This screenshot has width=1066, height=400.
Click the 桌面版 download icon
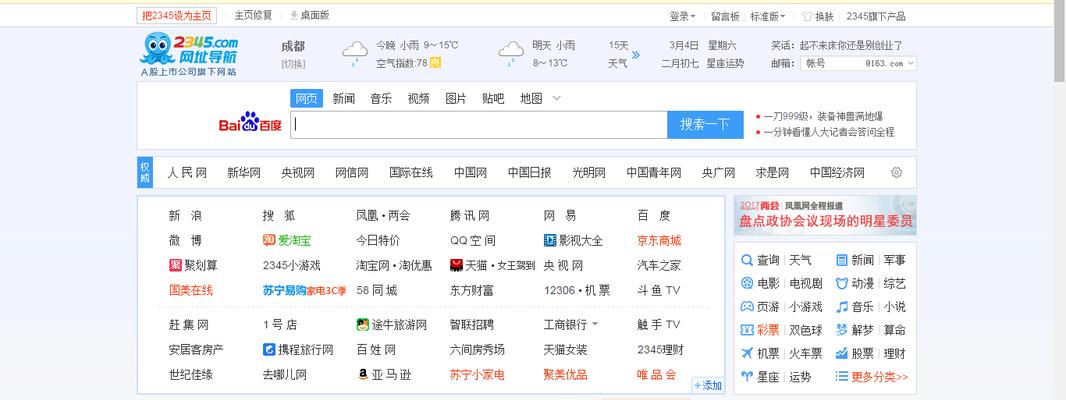coord(294,15)
